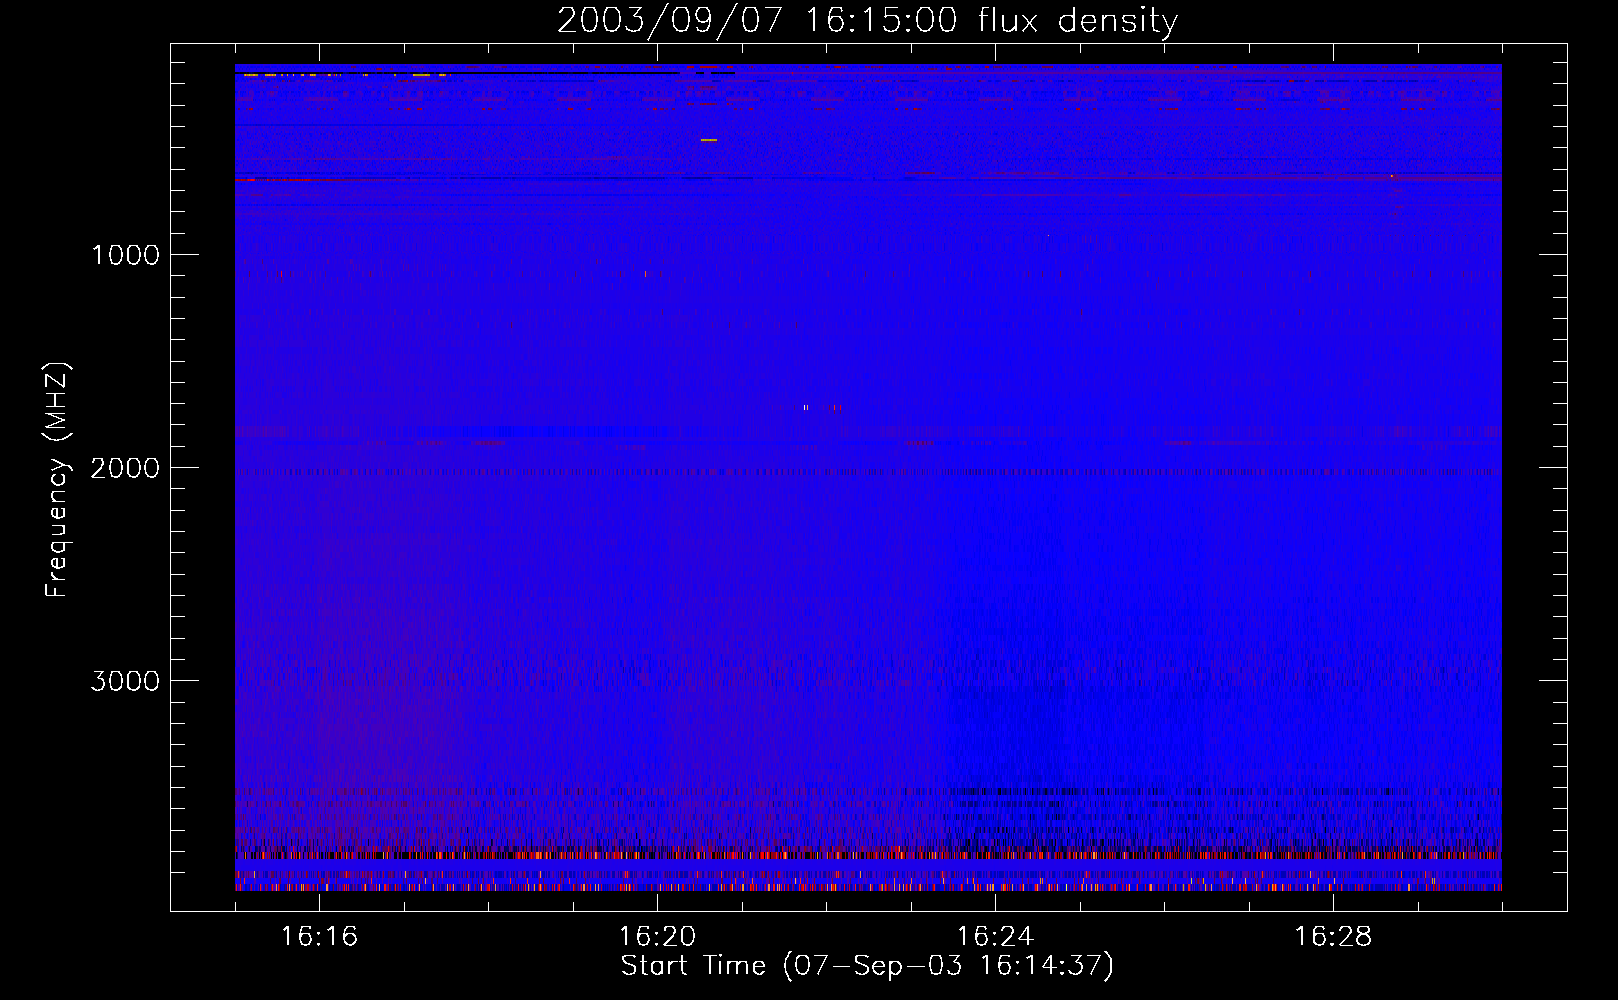Click the blue spectrogram image area
The image size is (1618, 1000).
tap(868, 477)
